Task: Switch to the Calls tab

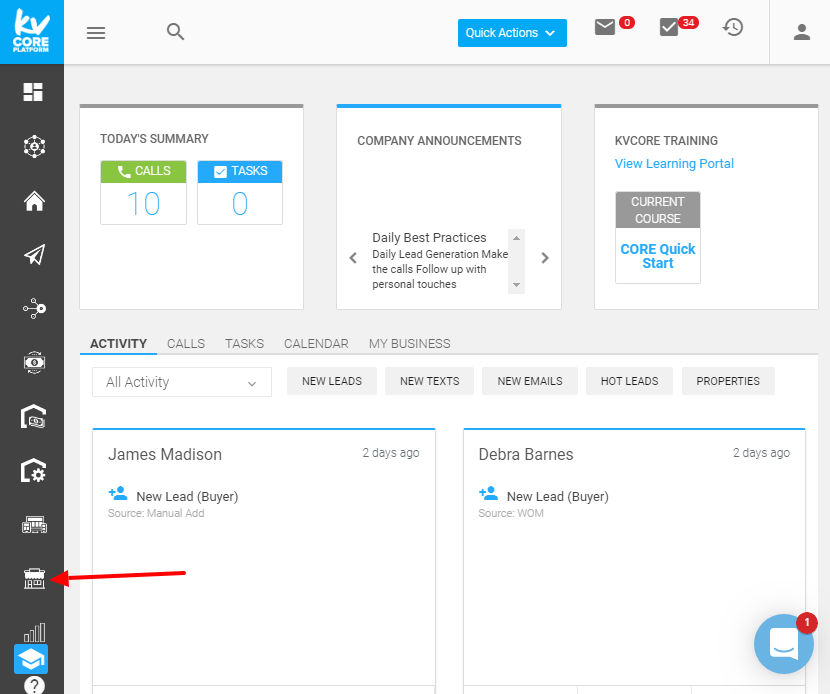Action: click(186, 343)
